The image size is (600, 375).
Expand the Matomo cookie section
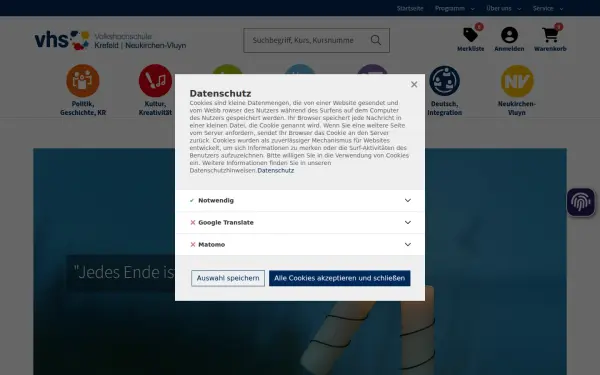[x=300, y=245]
